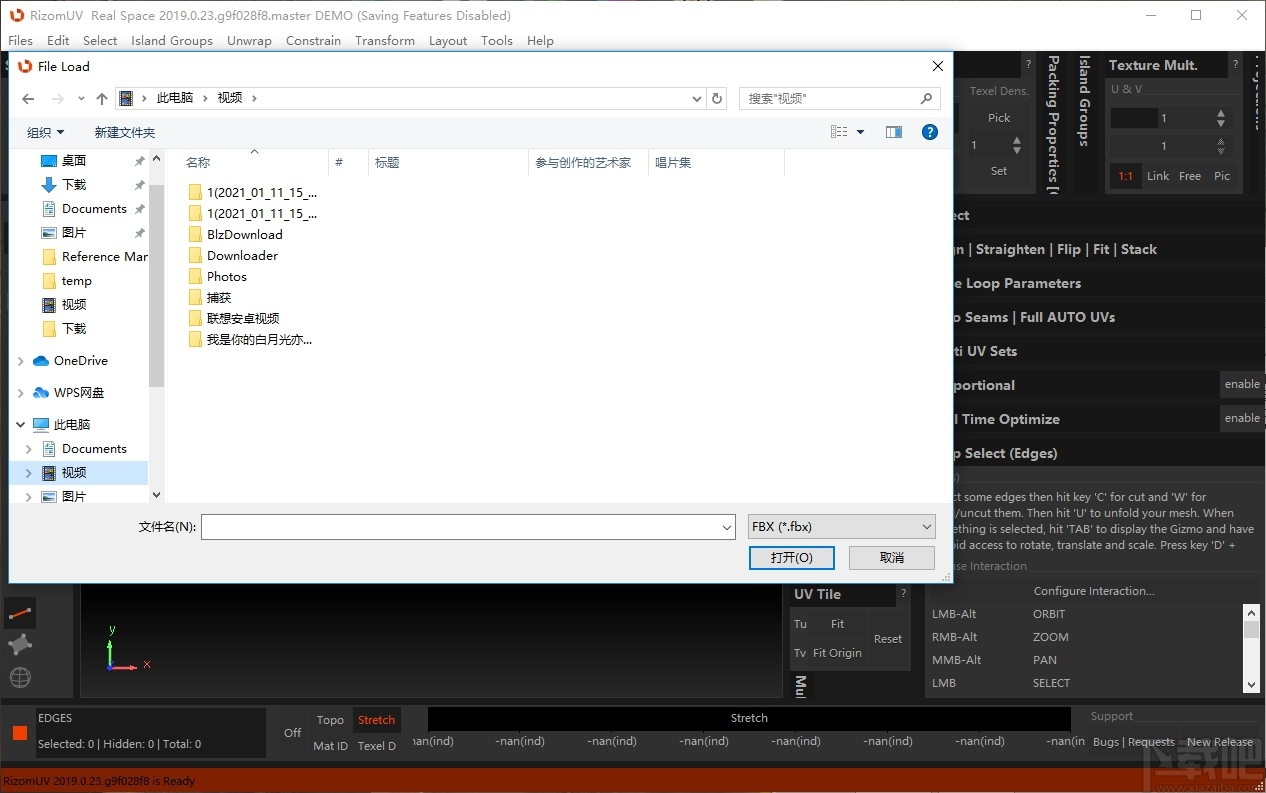Open the Island Groups menu

pyautogui.click(x=171, y=40)
